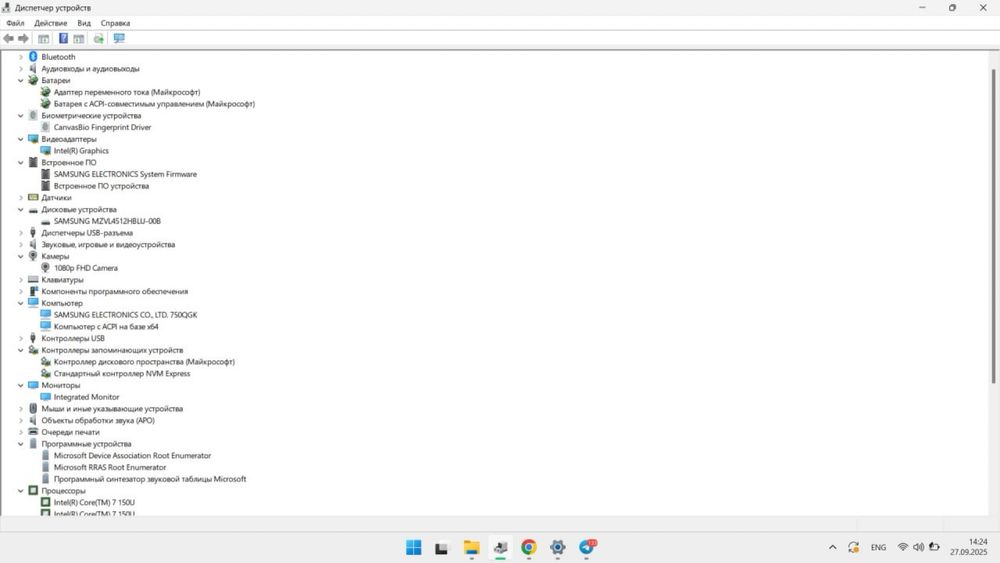Select Microsoft RRAS Root Enumerator
This screenshot has height=563, width=1000.
tap(110, 467)
